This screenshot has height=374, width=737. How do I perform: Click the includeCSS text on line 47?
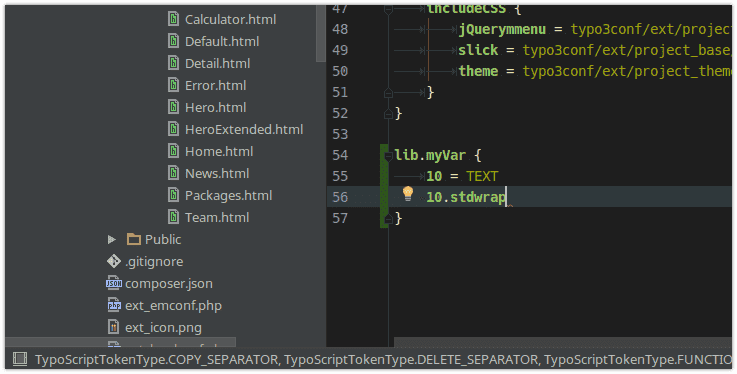pyautogui.click(x=466, y=9)
